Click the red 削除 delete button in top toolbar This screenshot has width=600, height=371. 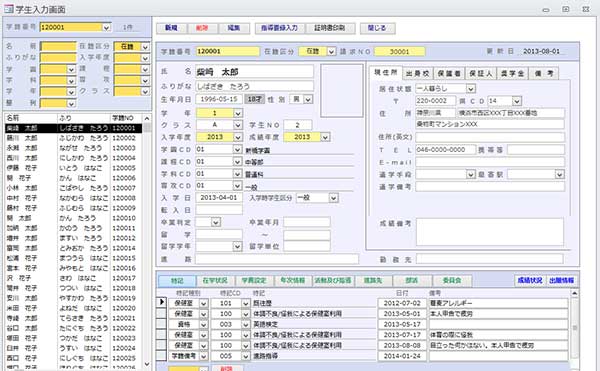[202, 28]
